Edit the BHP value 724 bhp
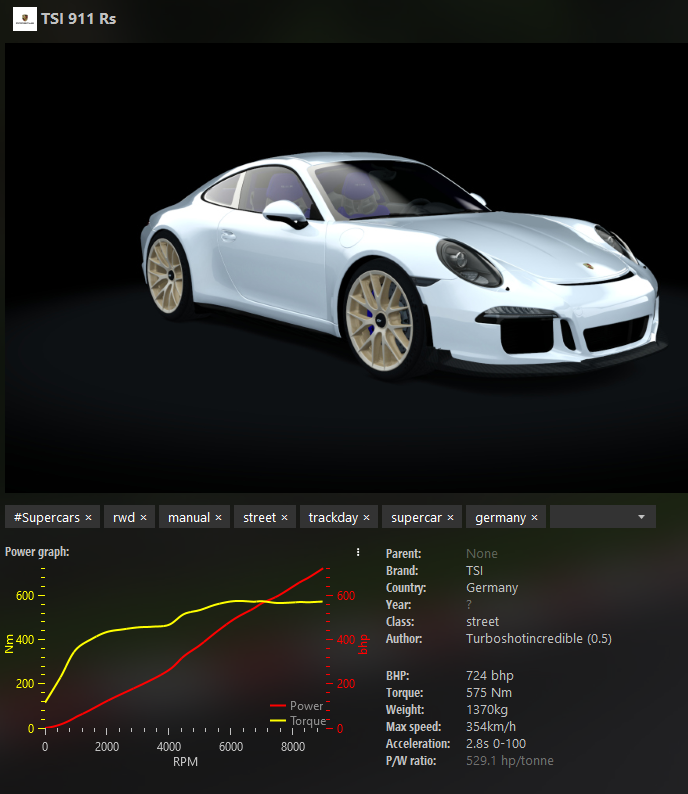This screenshot has height=794, width=688. click(489, 676)
